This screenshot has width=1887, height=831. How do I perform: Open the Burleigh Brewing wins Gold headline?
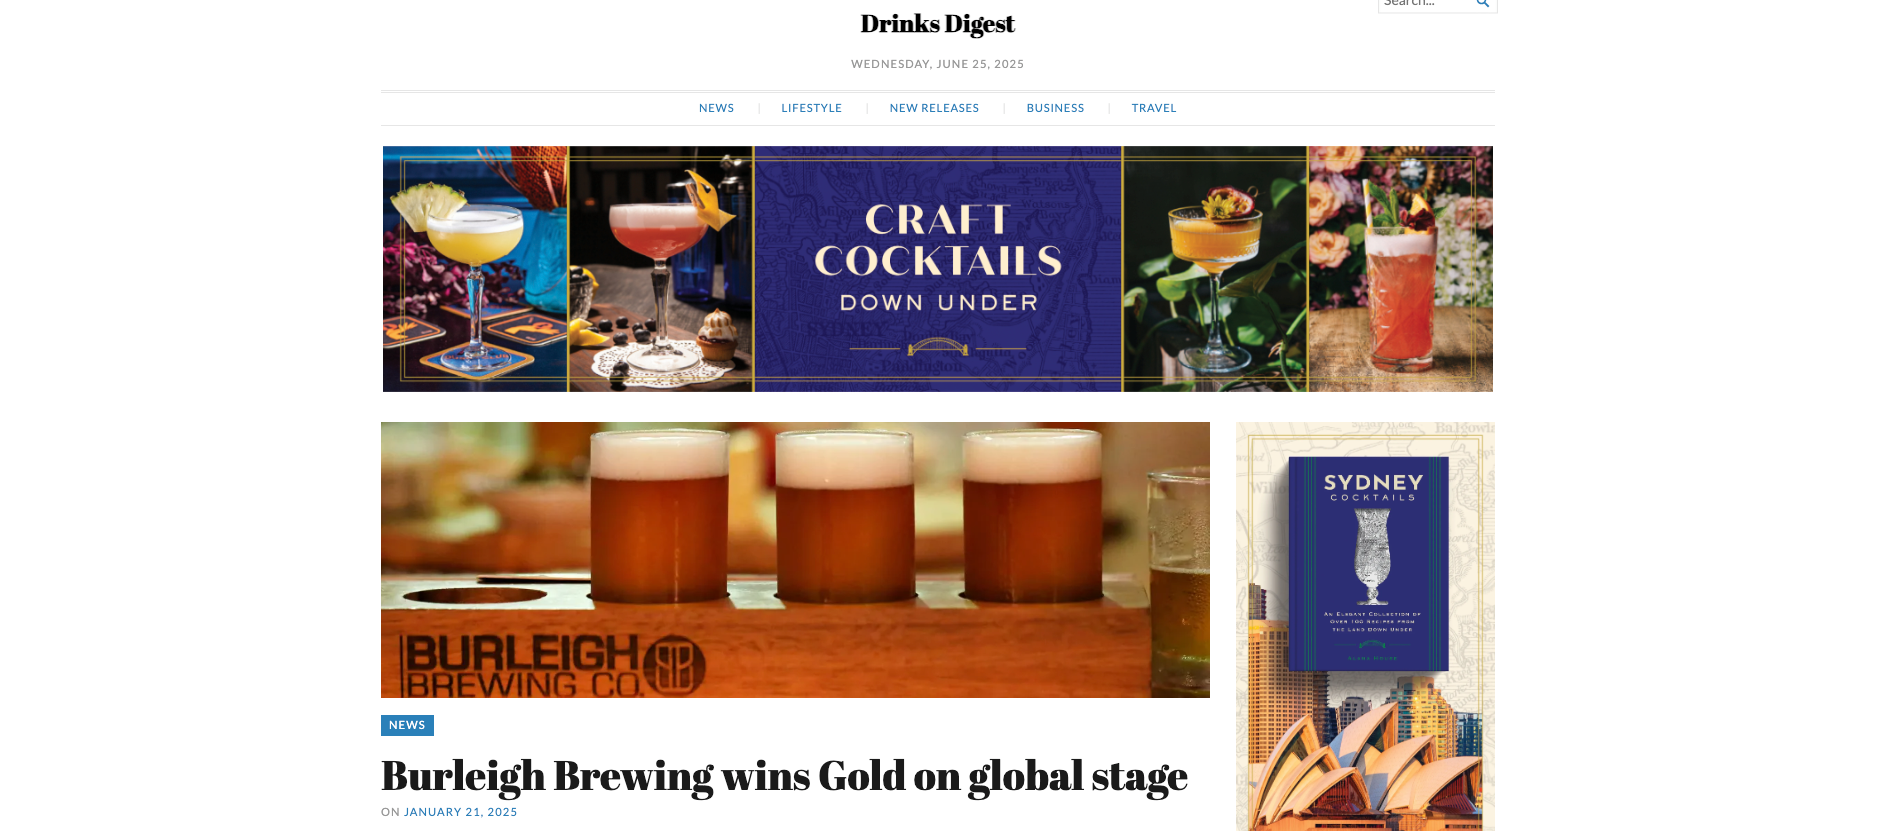(784, 777)
